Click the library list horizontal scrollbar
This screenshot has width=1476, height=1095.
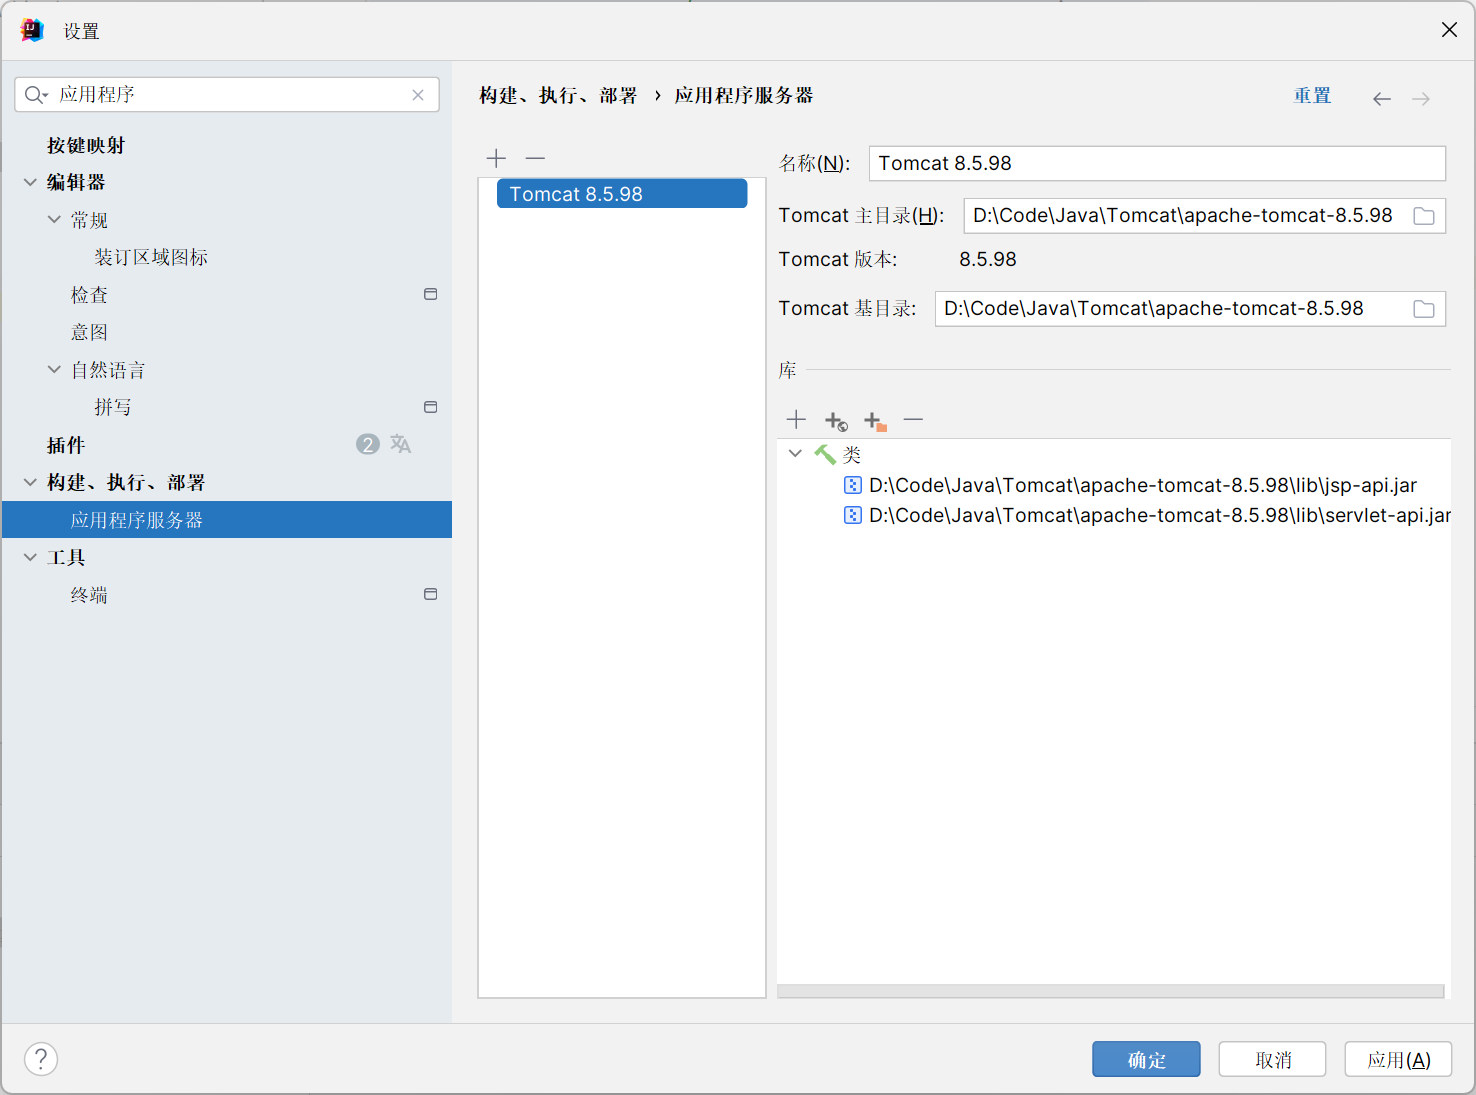click(x=1110, y=991)
